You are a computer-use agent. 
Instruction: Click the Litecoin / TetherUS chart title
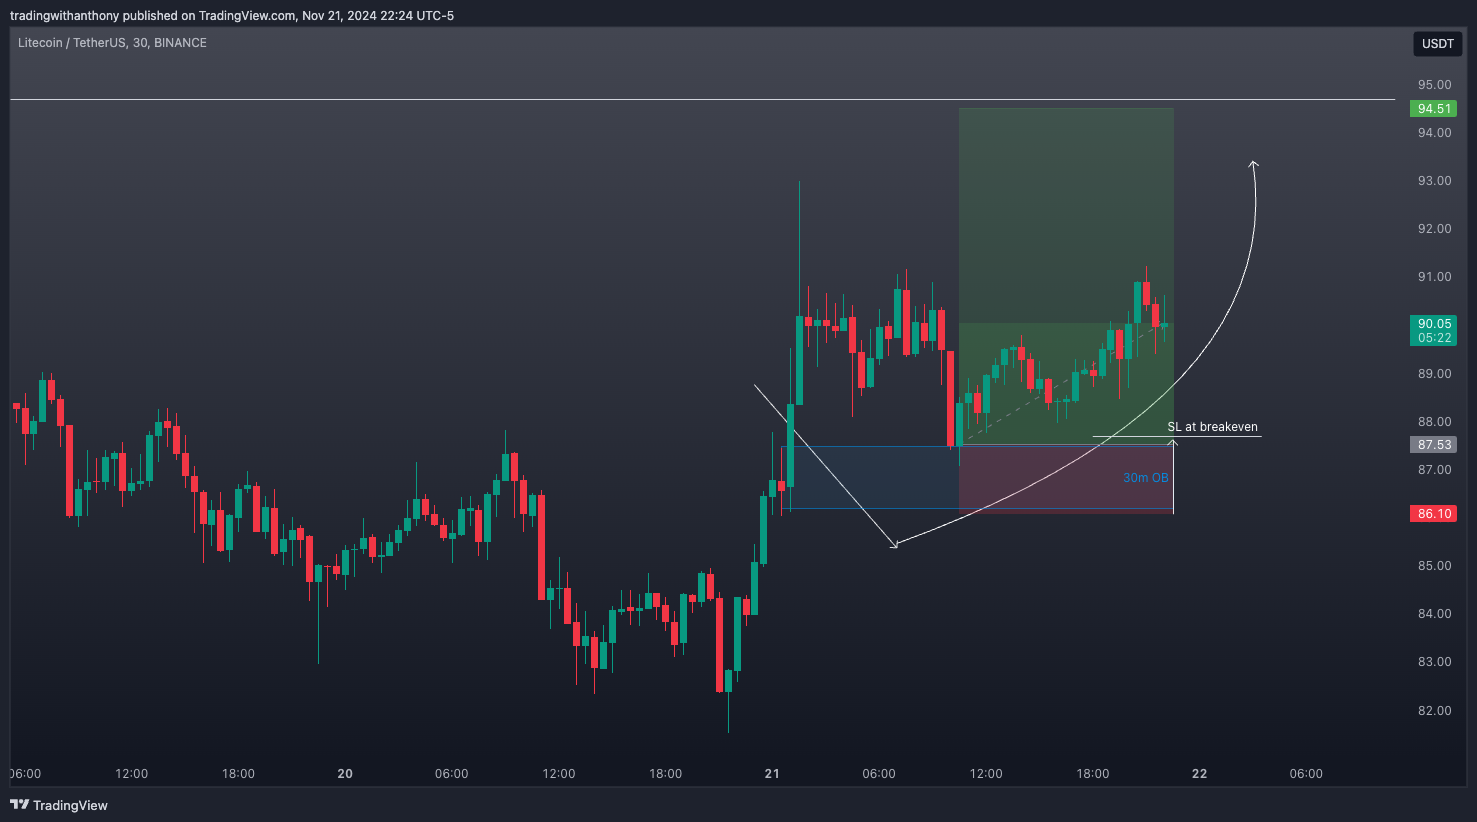coord(112,43)
